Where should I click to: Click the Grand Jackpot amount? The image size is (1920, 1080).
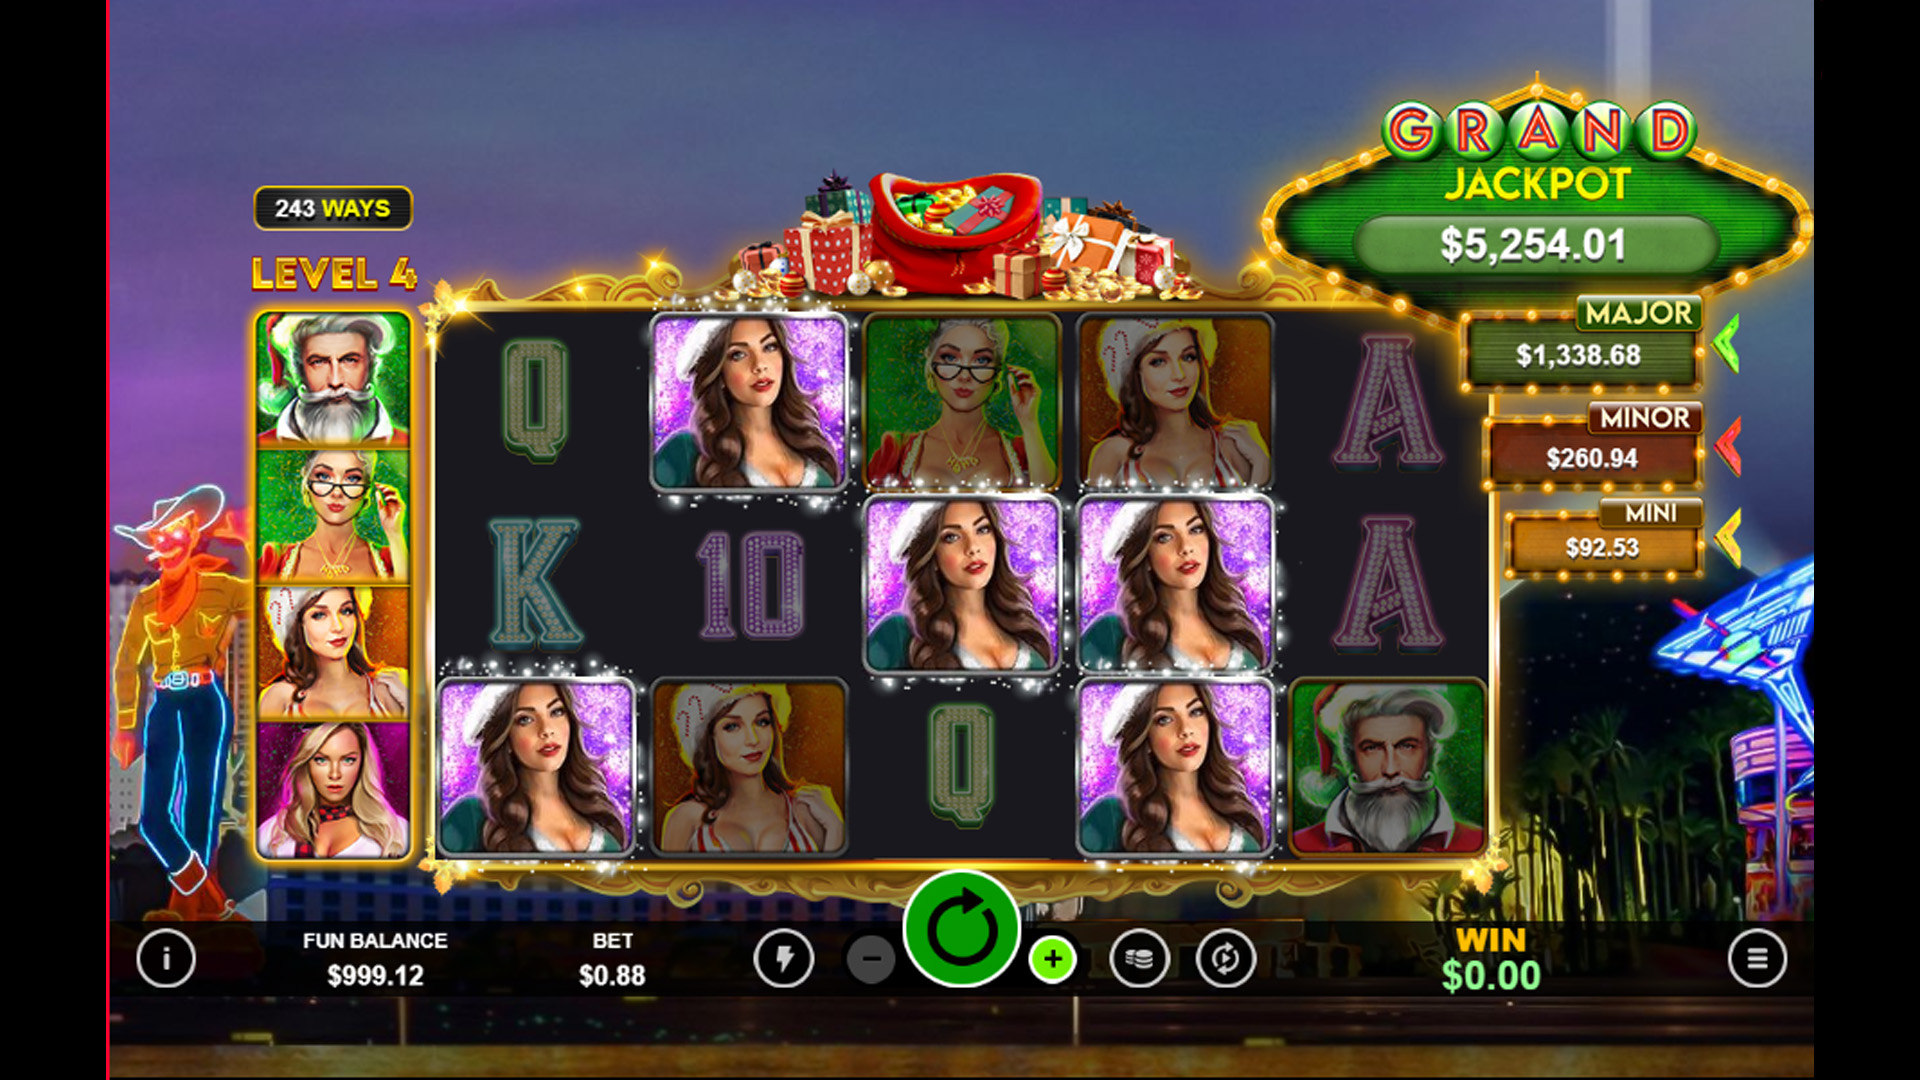[x=1534, y=245]
